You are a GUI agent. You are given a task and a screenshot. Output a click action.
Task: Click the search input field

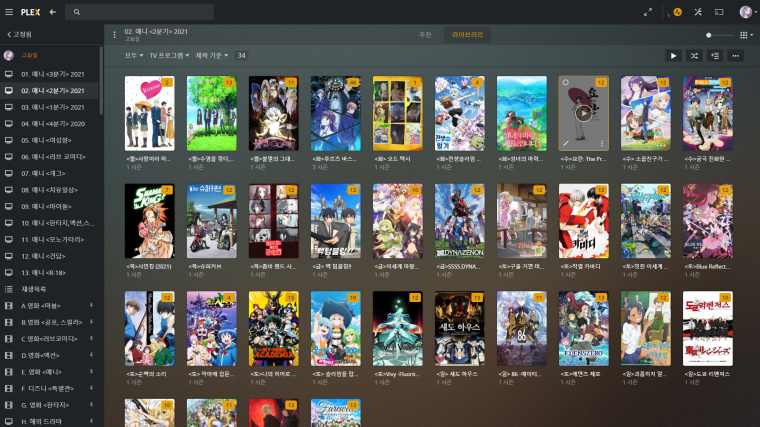tap(140, 12)
